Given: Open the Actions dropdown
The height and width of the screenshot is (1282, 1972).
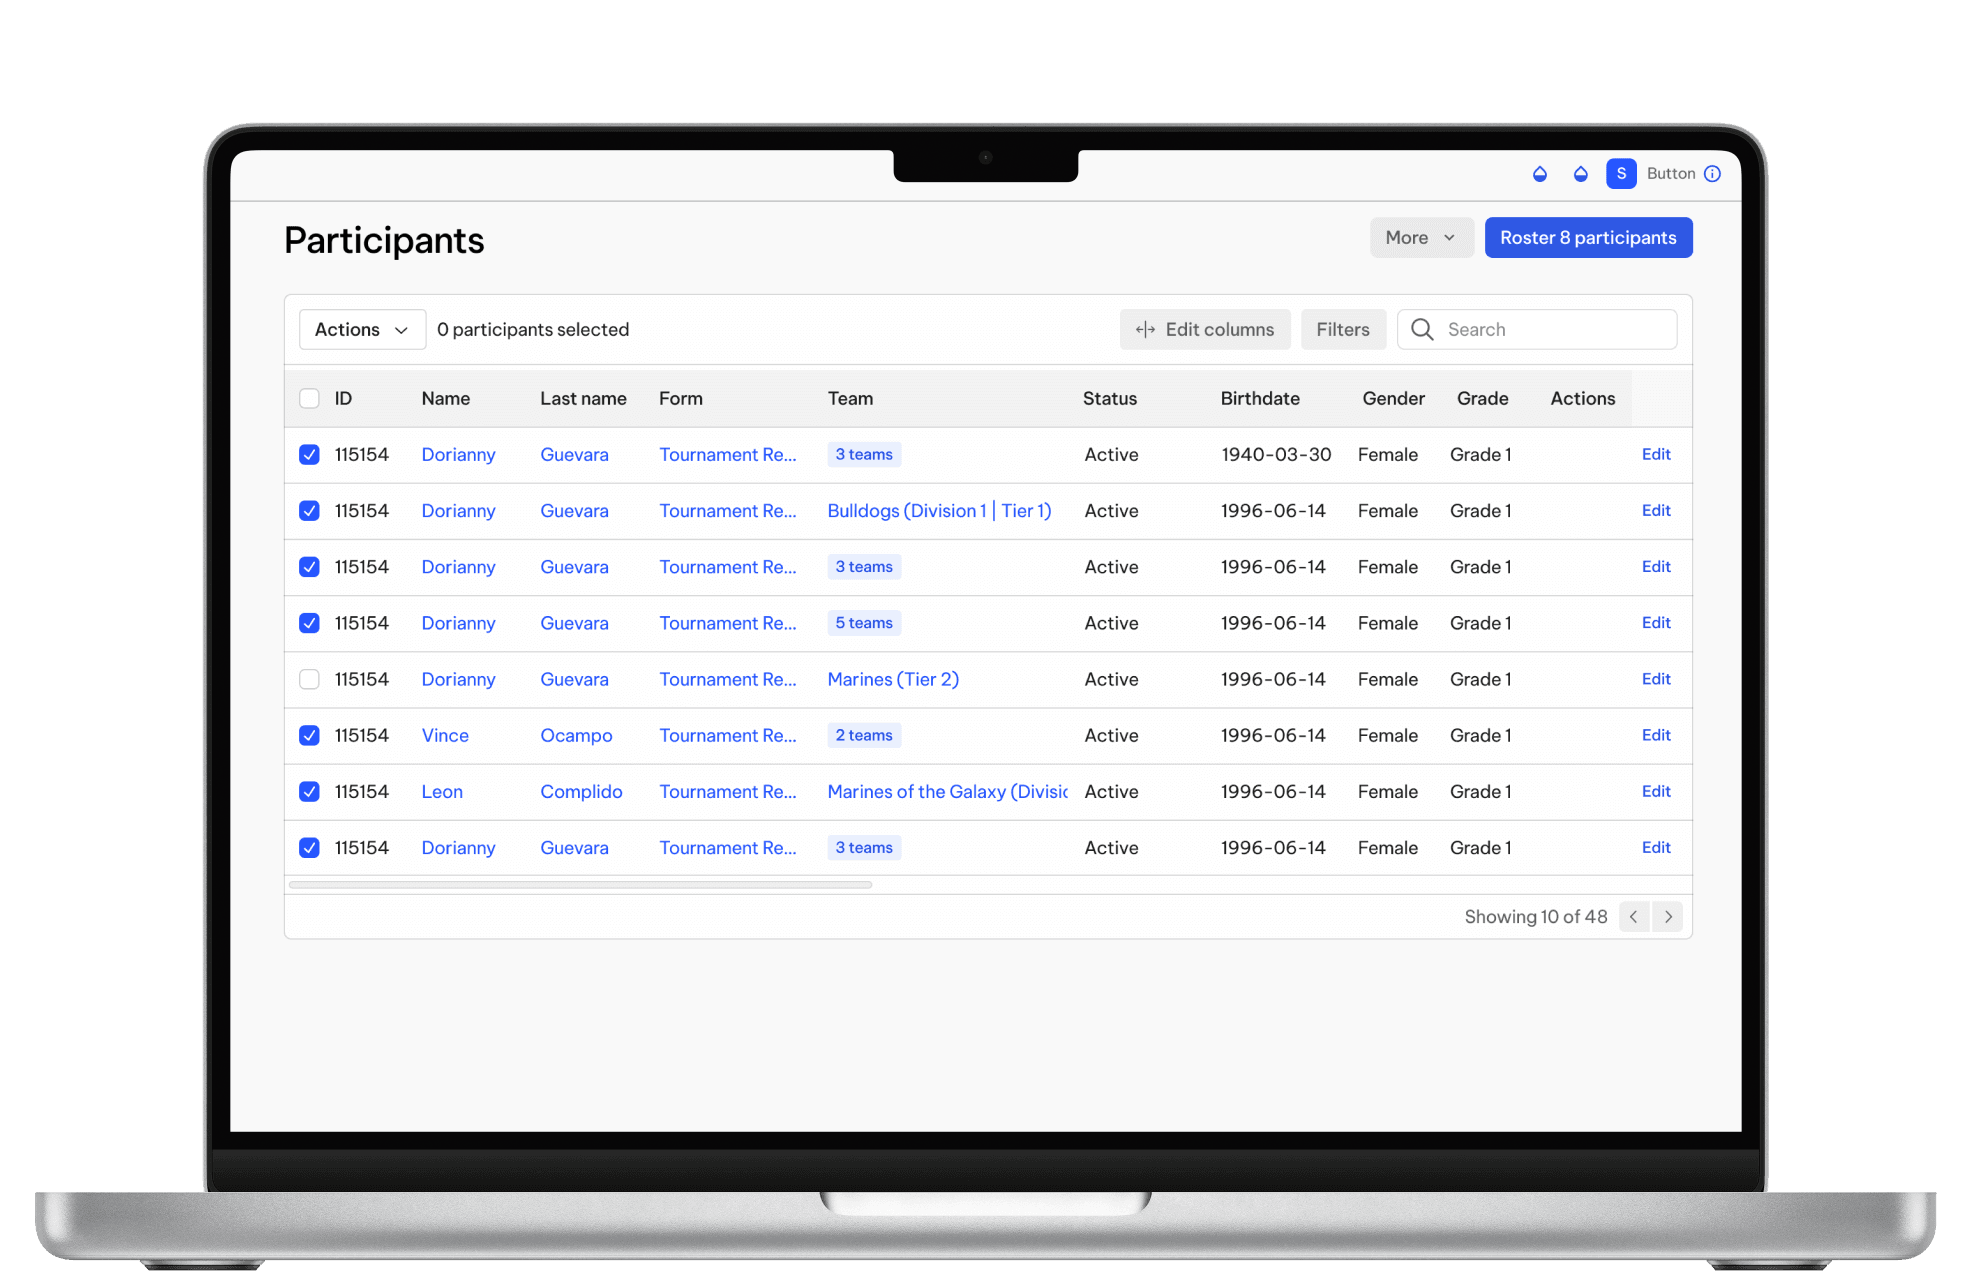Looking at the screenshot, I should pos(361,330).
